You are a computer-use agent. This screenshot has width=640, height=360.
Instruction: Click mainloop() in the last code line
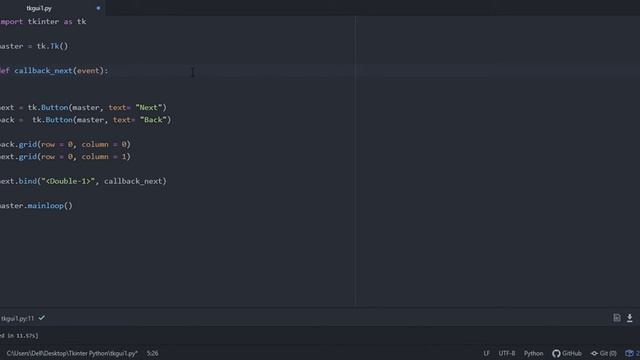tap(50, 205)
